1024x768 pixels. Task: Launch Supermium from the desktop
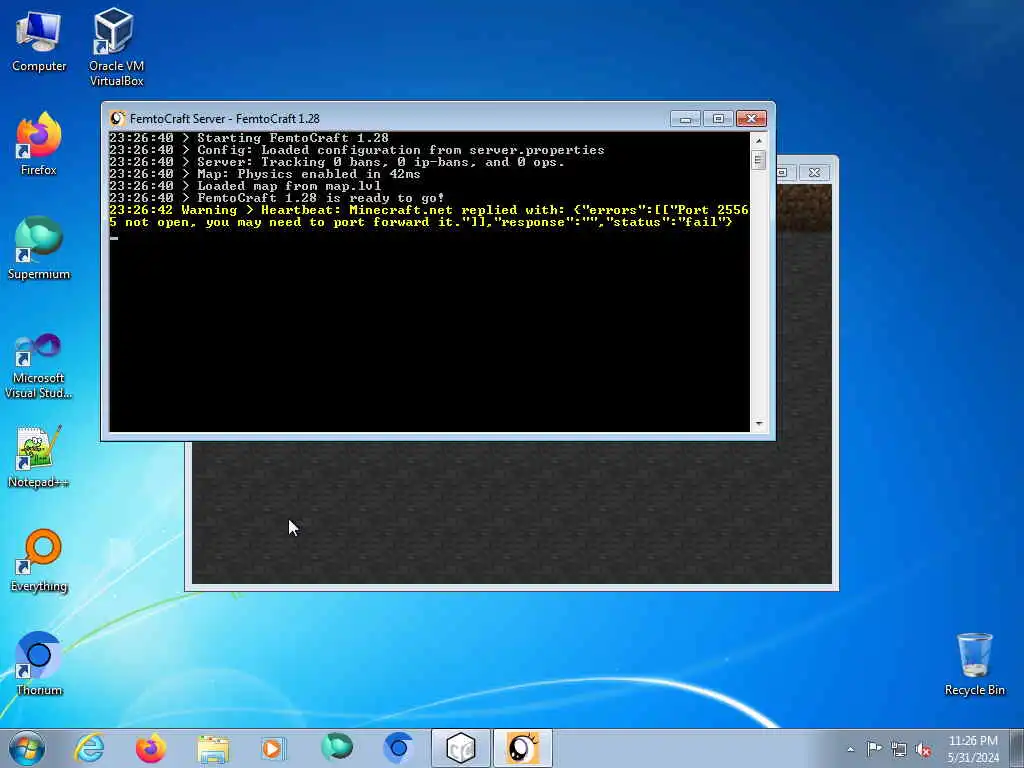[39, 249]
